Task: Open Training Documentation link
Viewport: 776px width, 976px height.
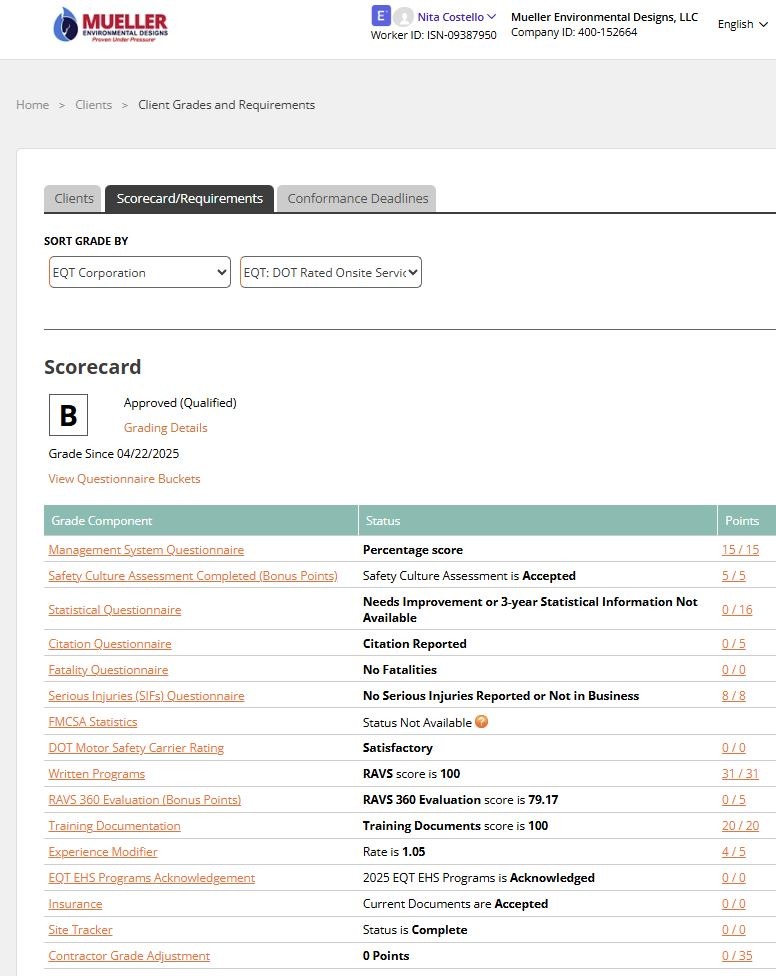Action: 115,826
